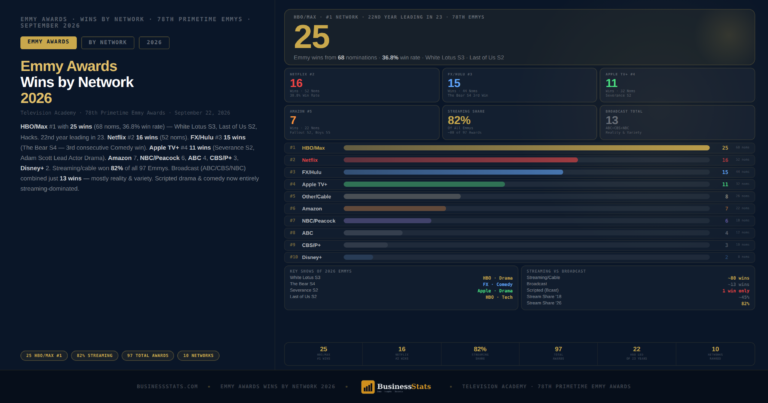The height and width of the screenshot is (403, 768).
Task: Select the FX/Hulu row label
Action: pos(312,172)
